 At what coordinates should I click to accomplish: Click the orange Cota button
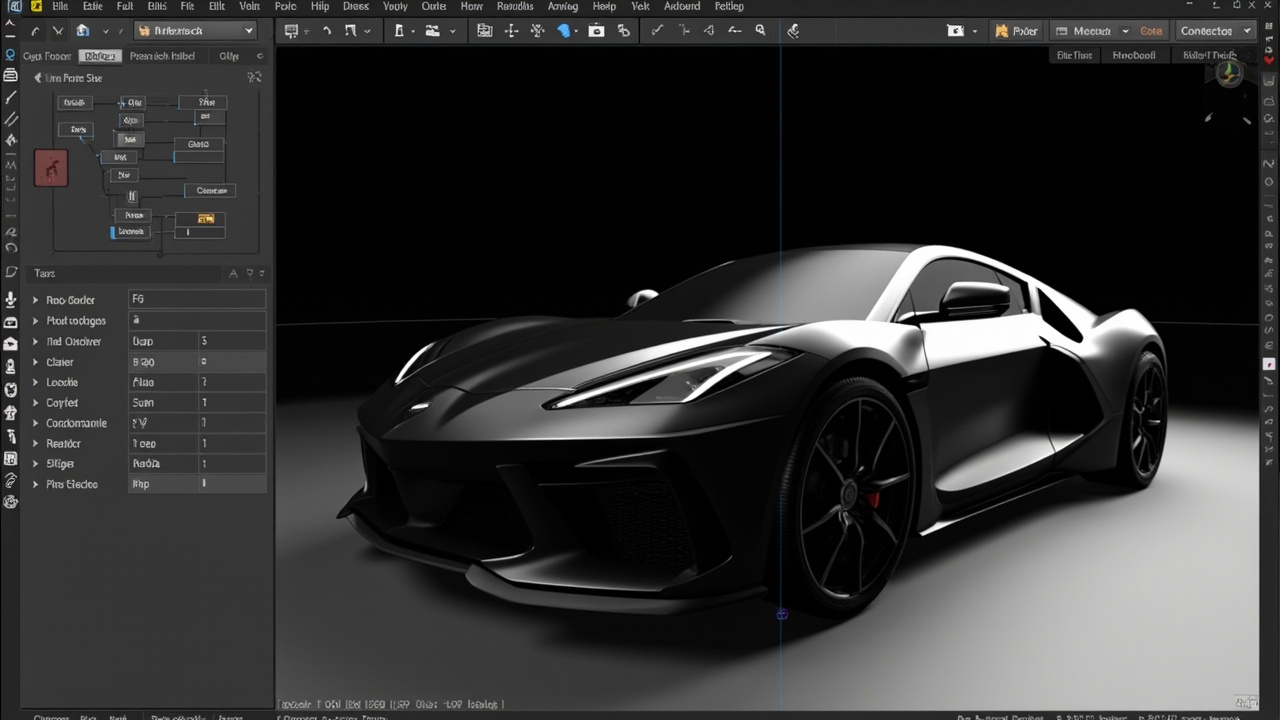tap(1150, 31)
